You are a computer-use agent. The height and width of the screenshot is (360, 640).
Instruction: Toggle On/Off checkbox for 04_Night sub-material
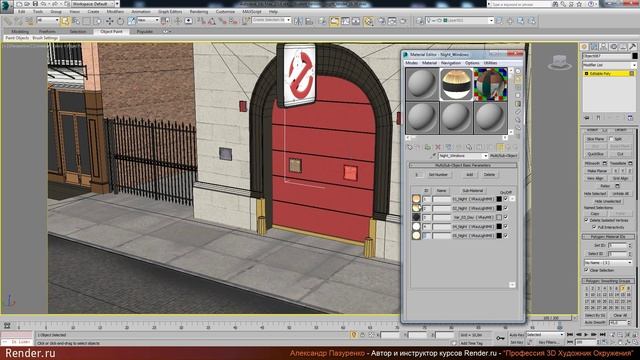(506, 226)
